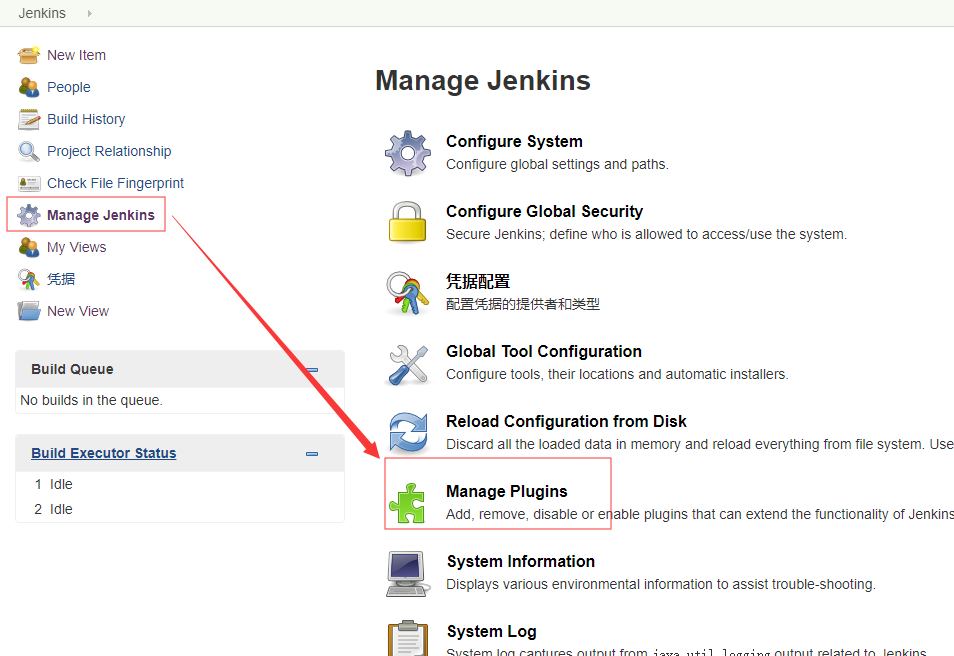
Task: Click the New View folder icon
Action: [x=29, y=312]
